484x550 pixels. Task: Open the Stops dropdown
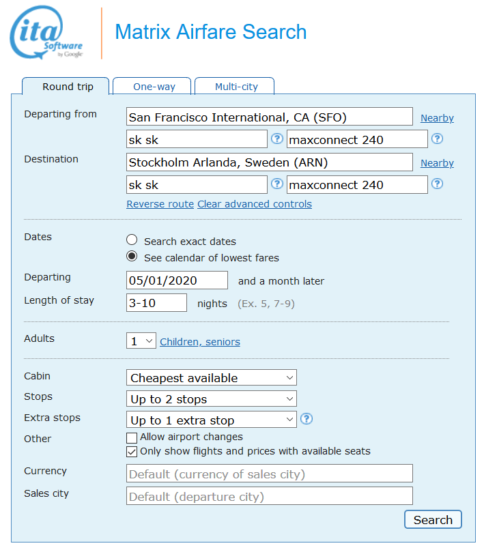pos(211,399)
